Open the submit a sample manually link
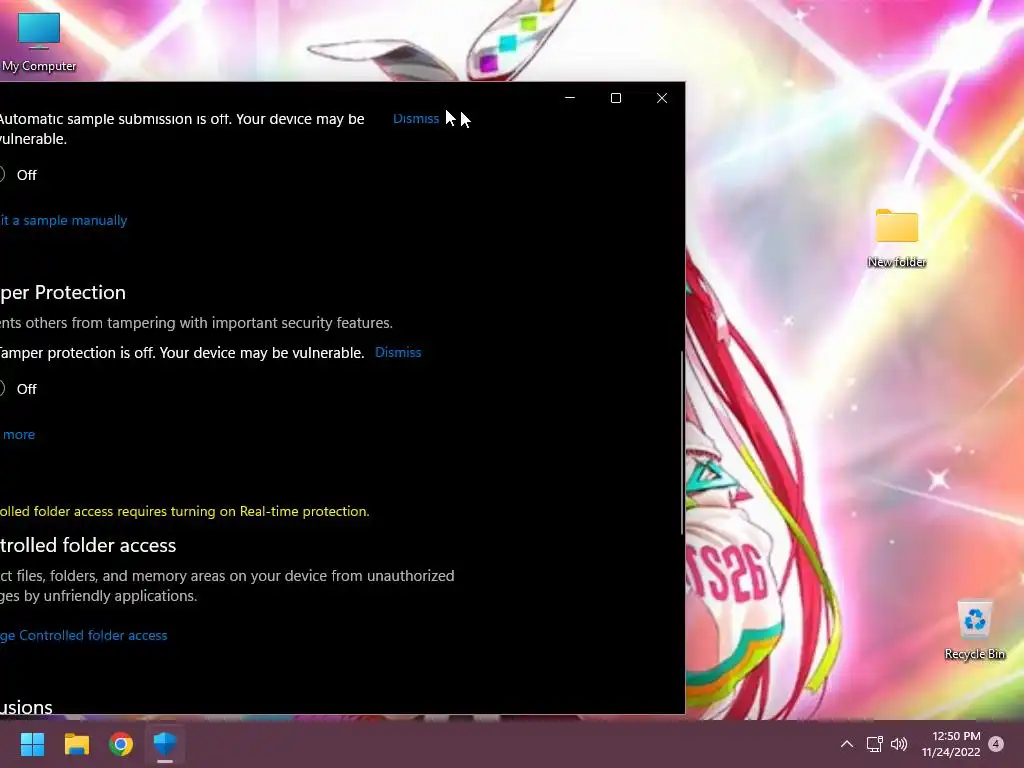Image resolution: width=1024 pixels, height=768 pixels. [x=63, y=221]
